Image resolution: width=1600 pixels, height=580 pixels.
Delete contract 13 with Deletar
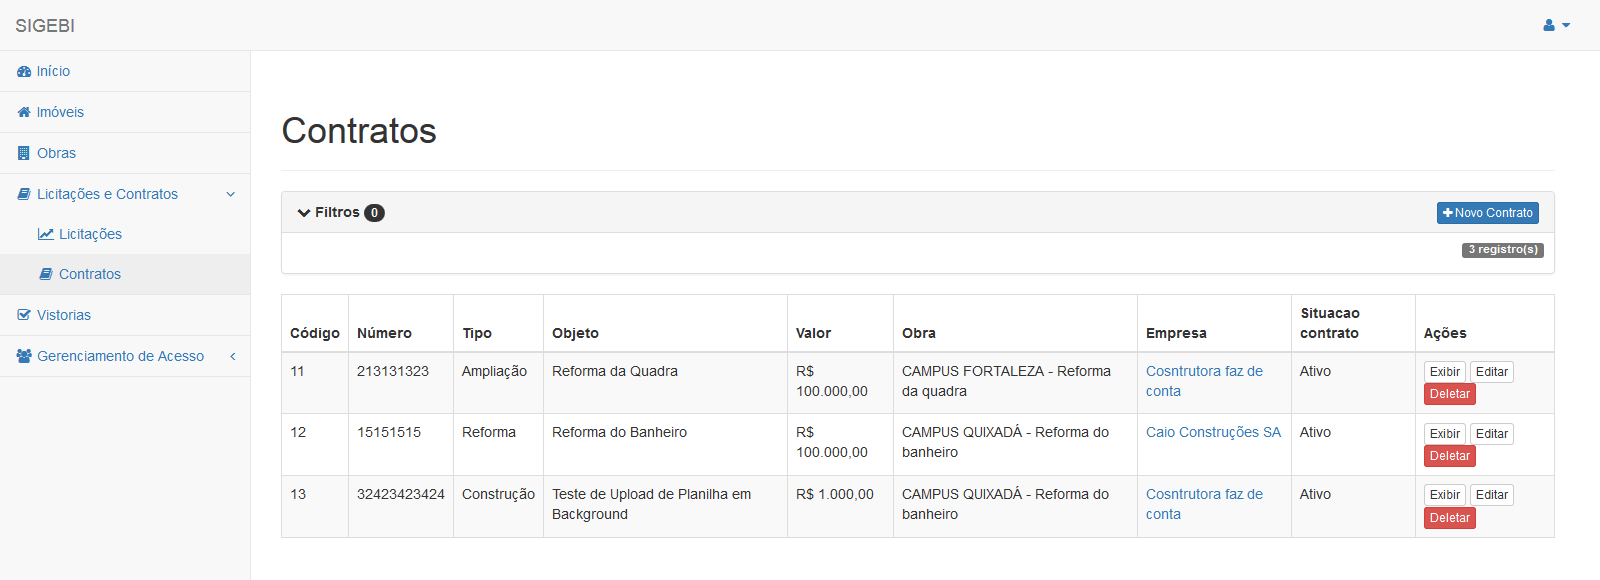pyautogui.click(x=1450, y=518)
